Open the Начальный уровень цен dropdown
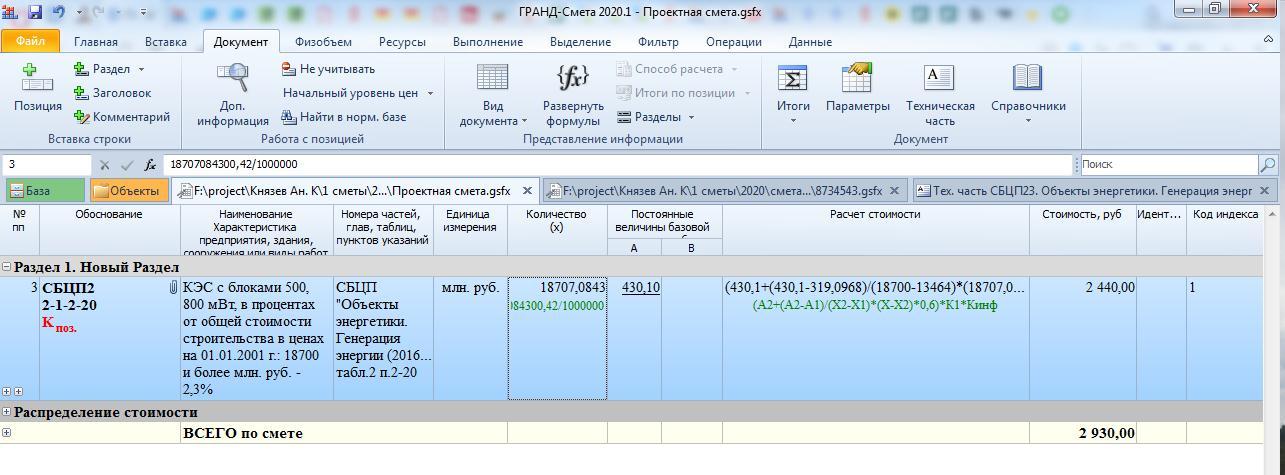1285x475 pixels. [358, 93]
